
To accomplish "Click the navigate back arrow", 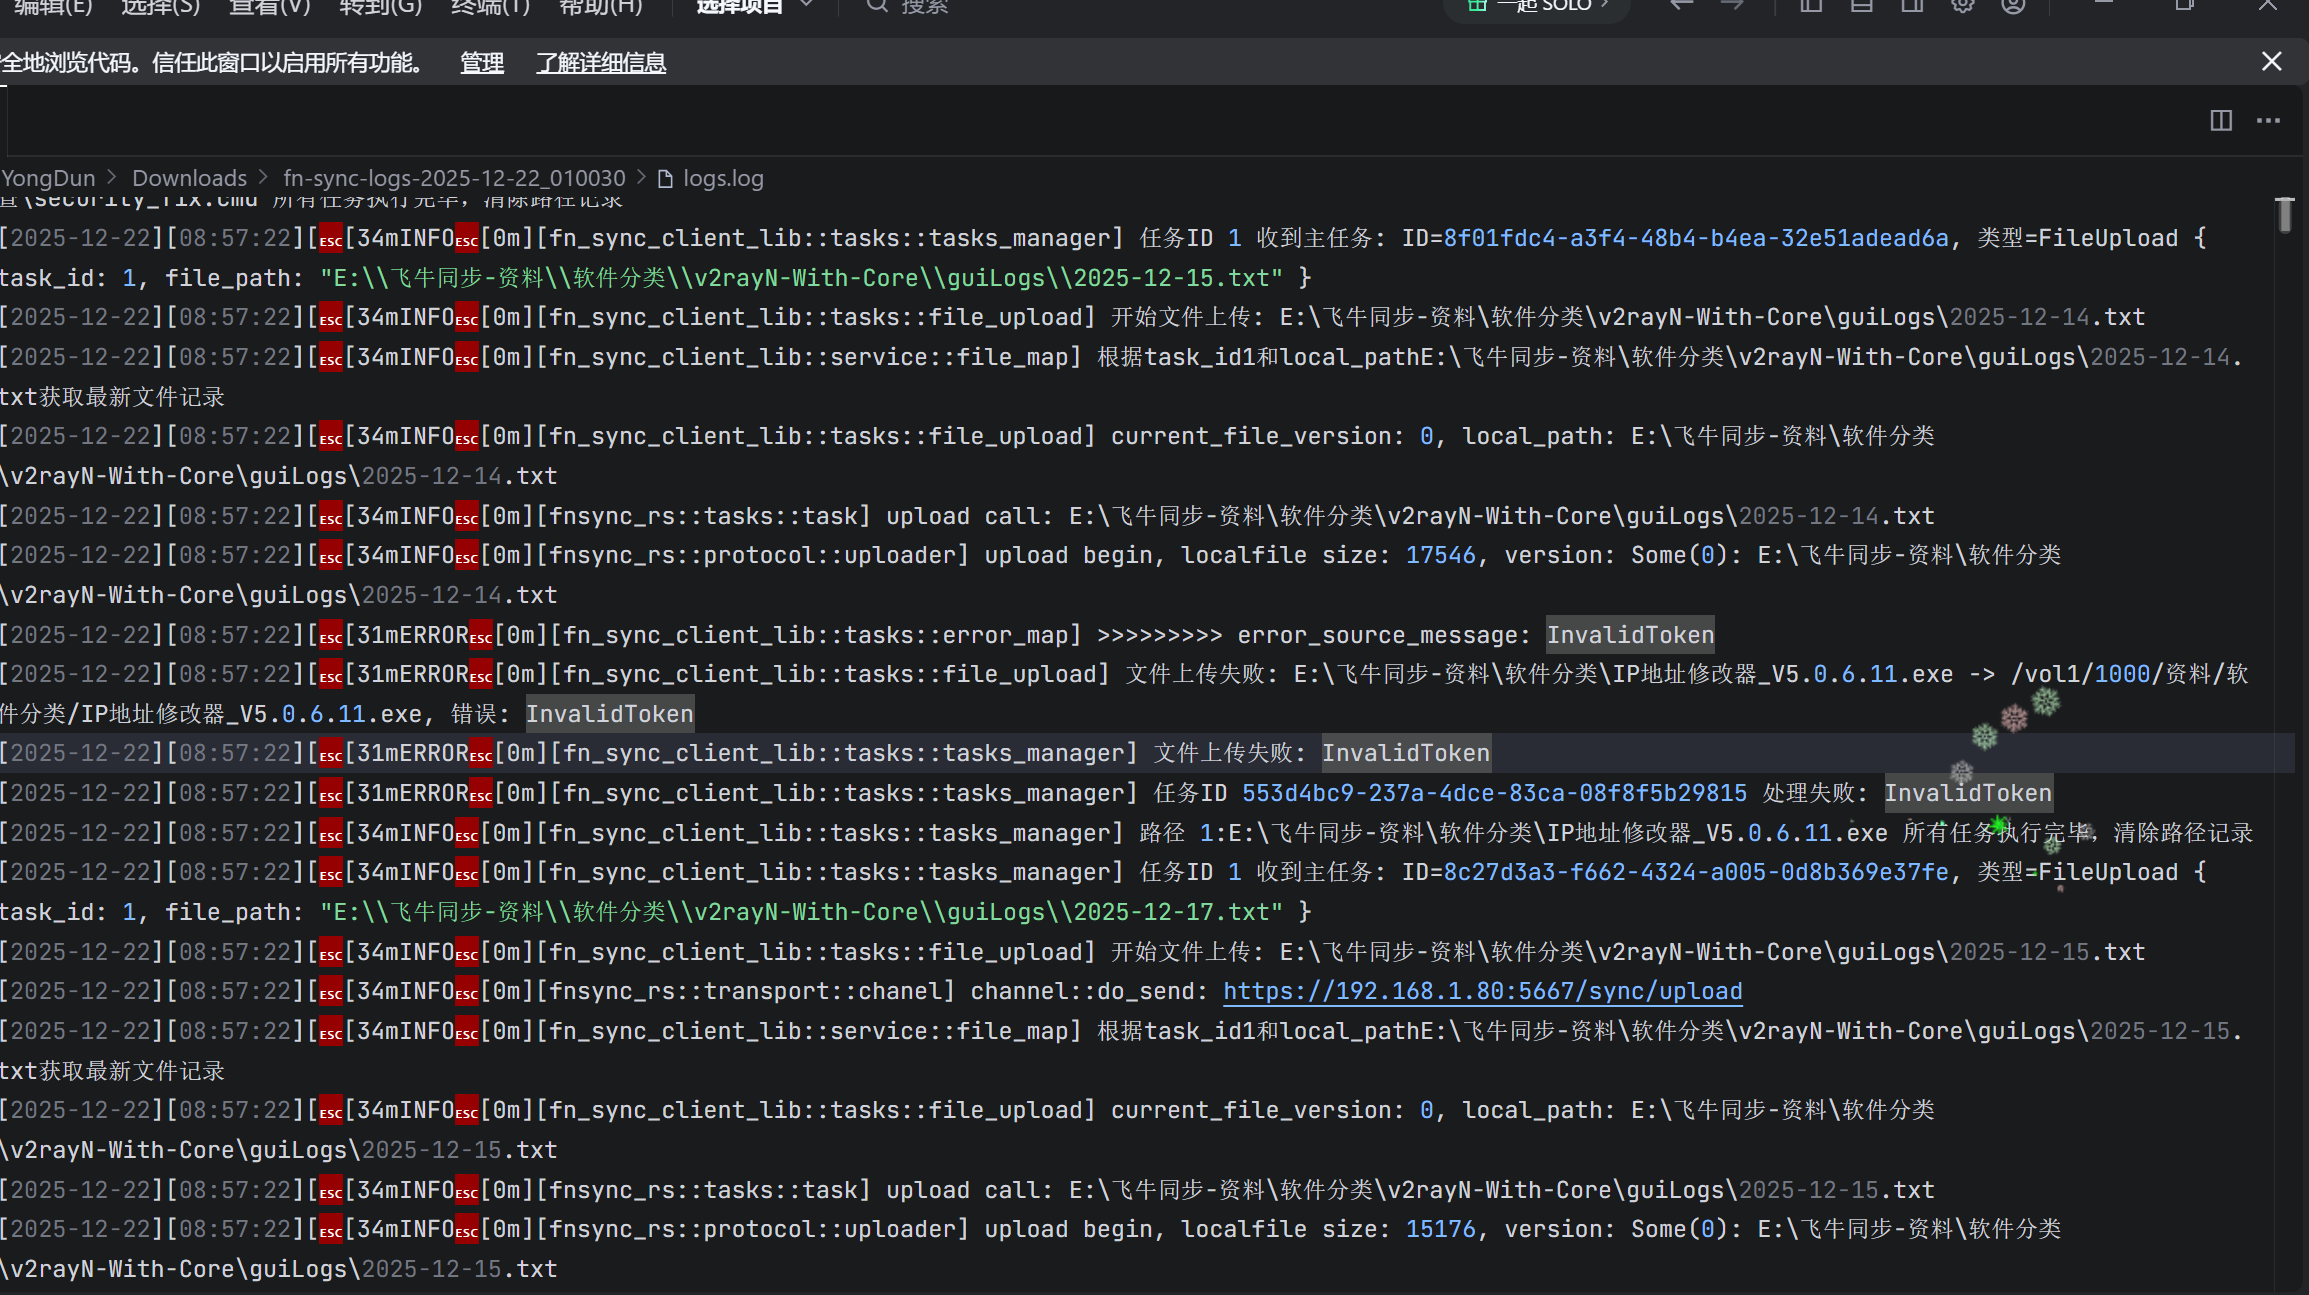I will pos(1682,6).
